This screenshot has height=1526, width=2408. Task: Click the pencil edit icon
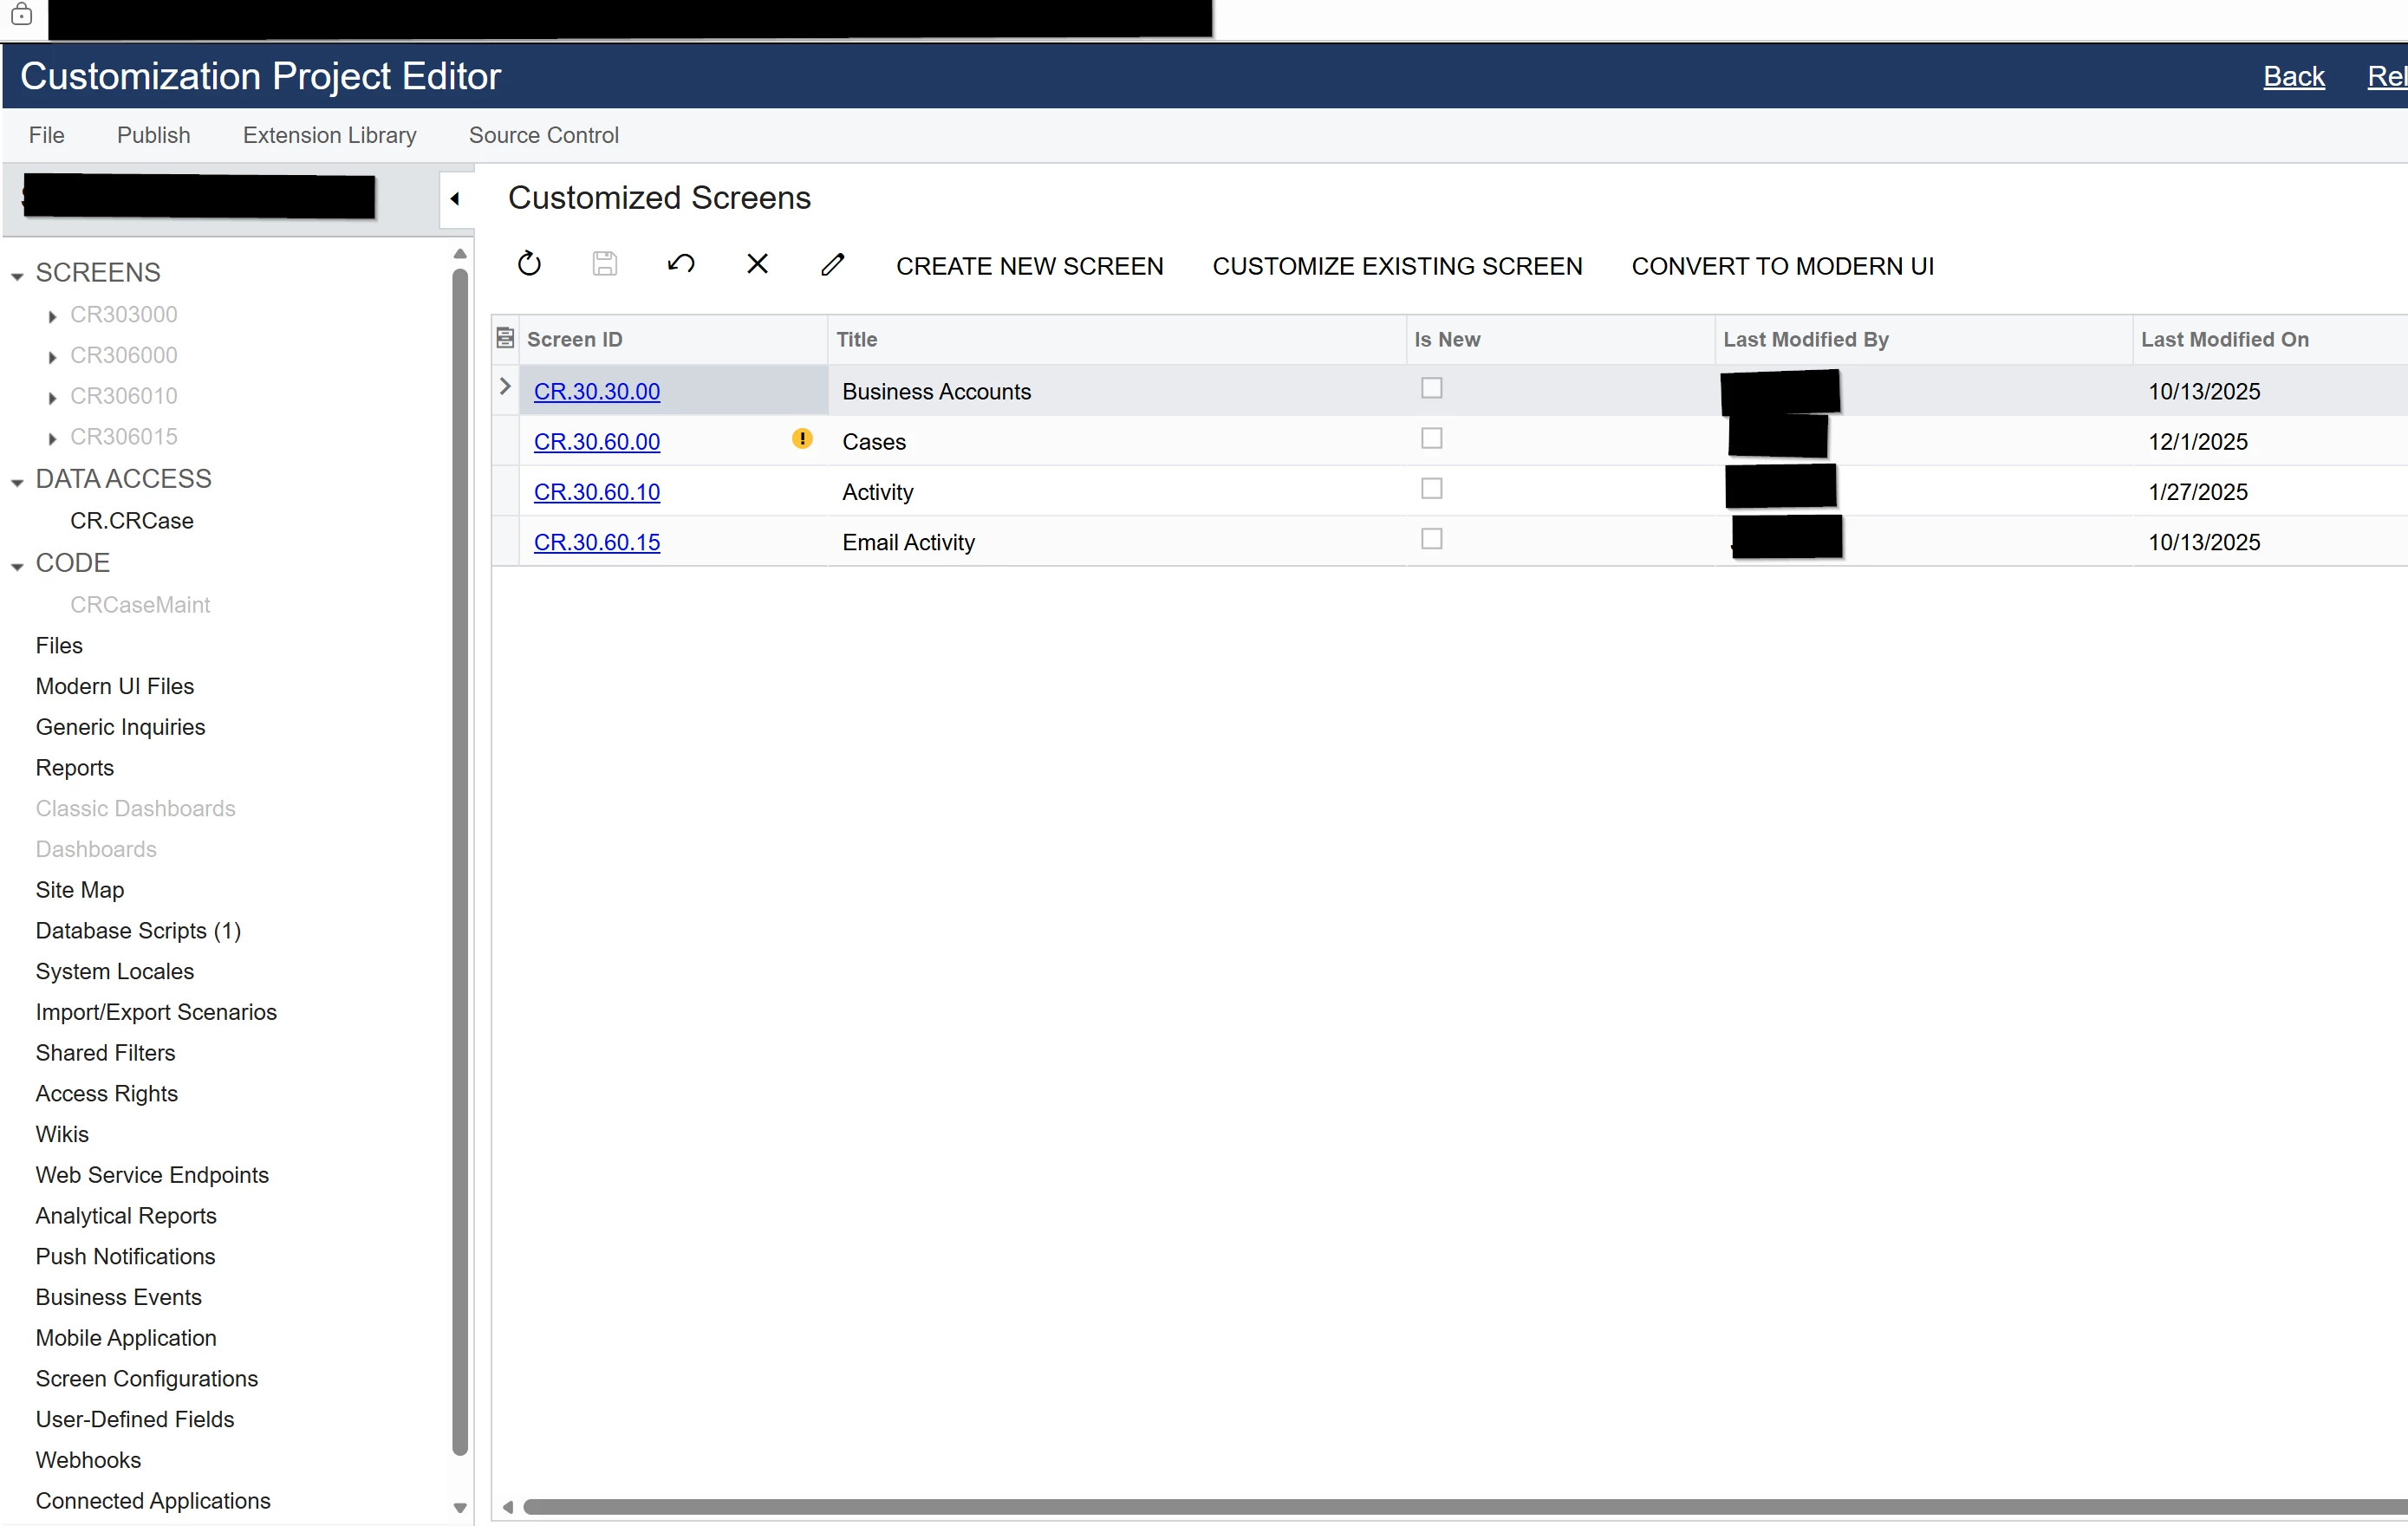[x=832, y=264]
